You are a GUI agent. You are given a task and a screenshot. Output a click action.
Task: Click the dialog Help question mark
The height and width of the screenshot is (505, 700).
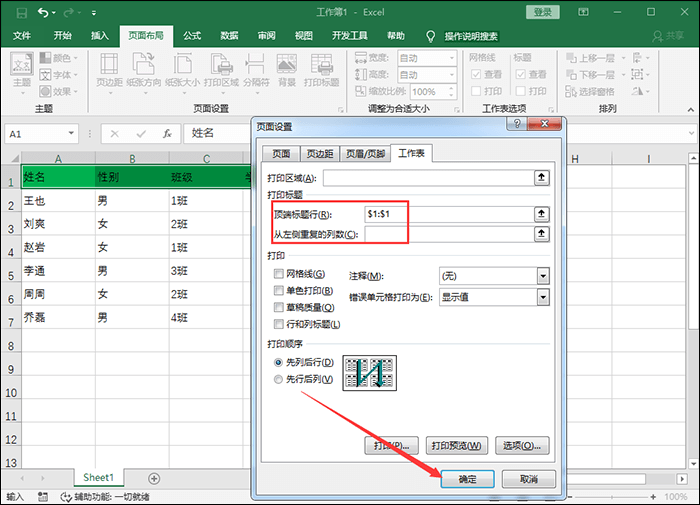tap(517, 124)
